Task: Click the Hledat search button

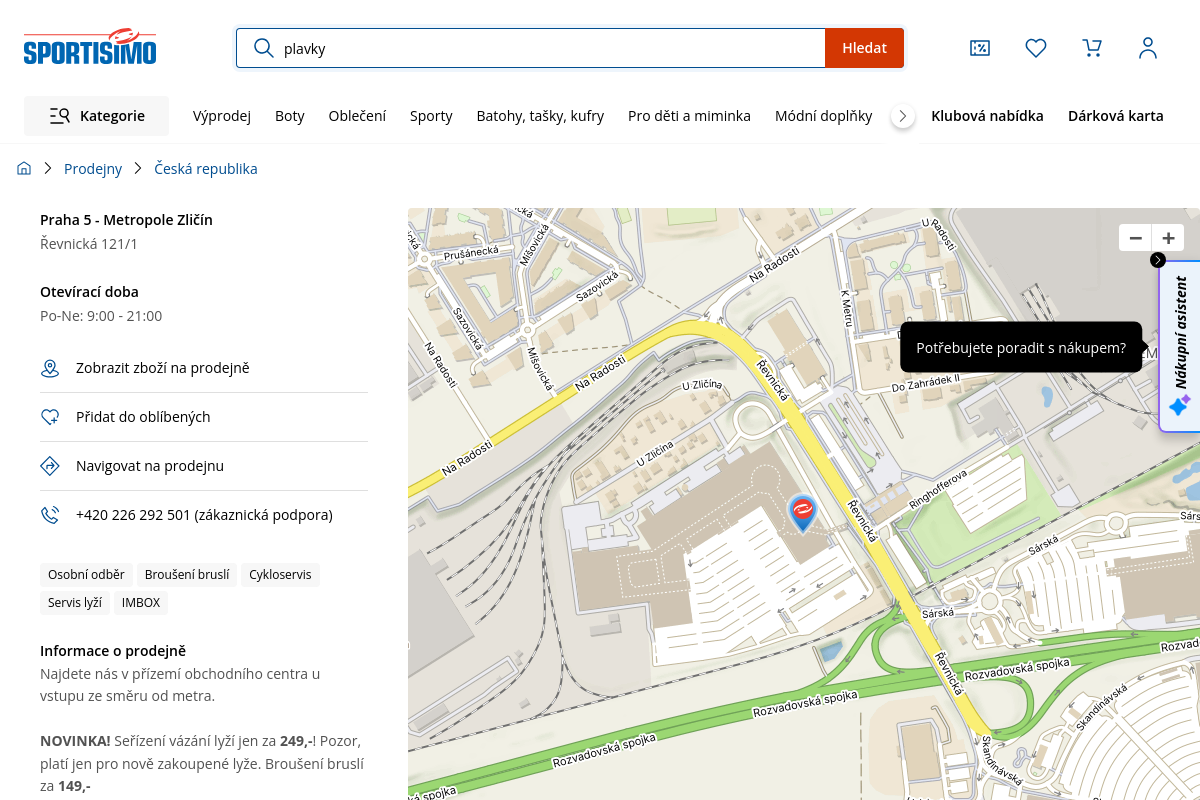Action: pyautogui.click(x=864, y=48)
